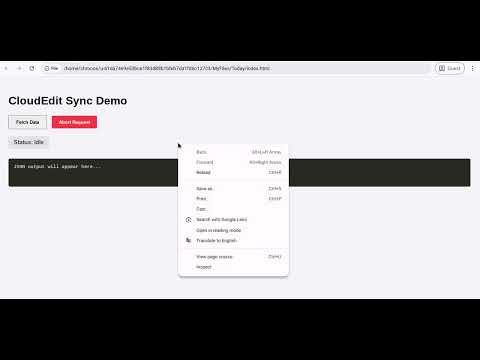Select Open in reading mode entry
Viewport: 480px width, 360px height.
pyautogui.click(x=233, y=230)
